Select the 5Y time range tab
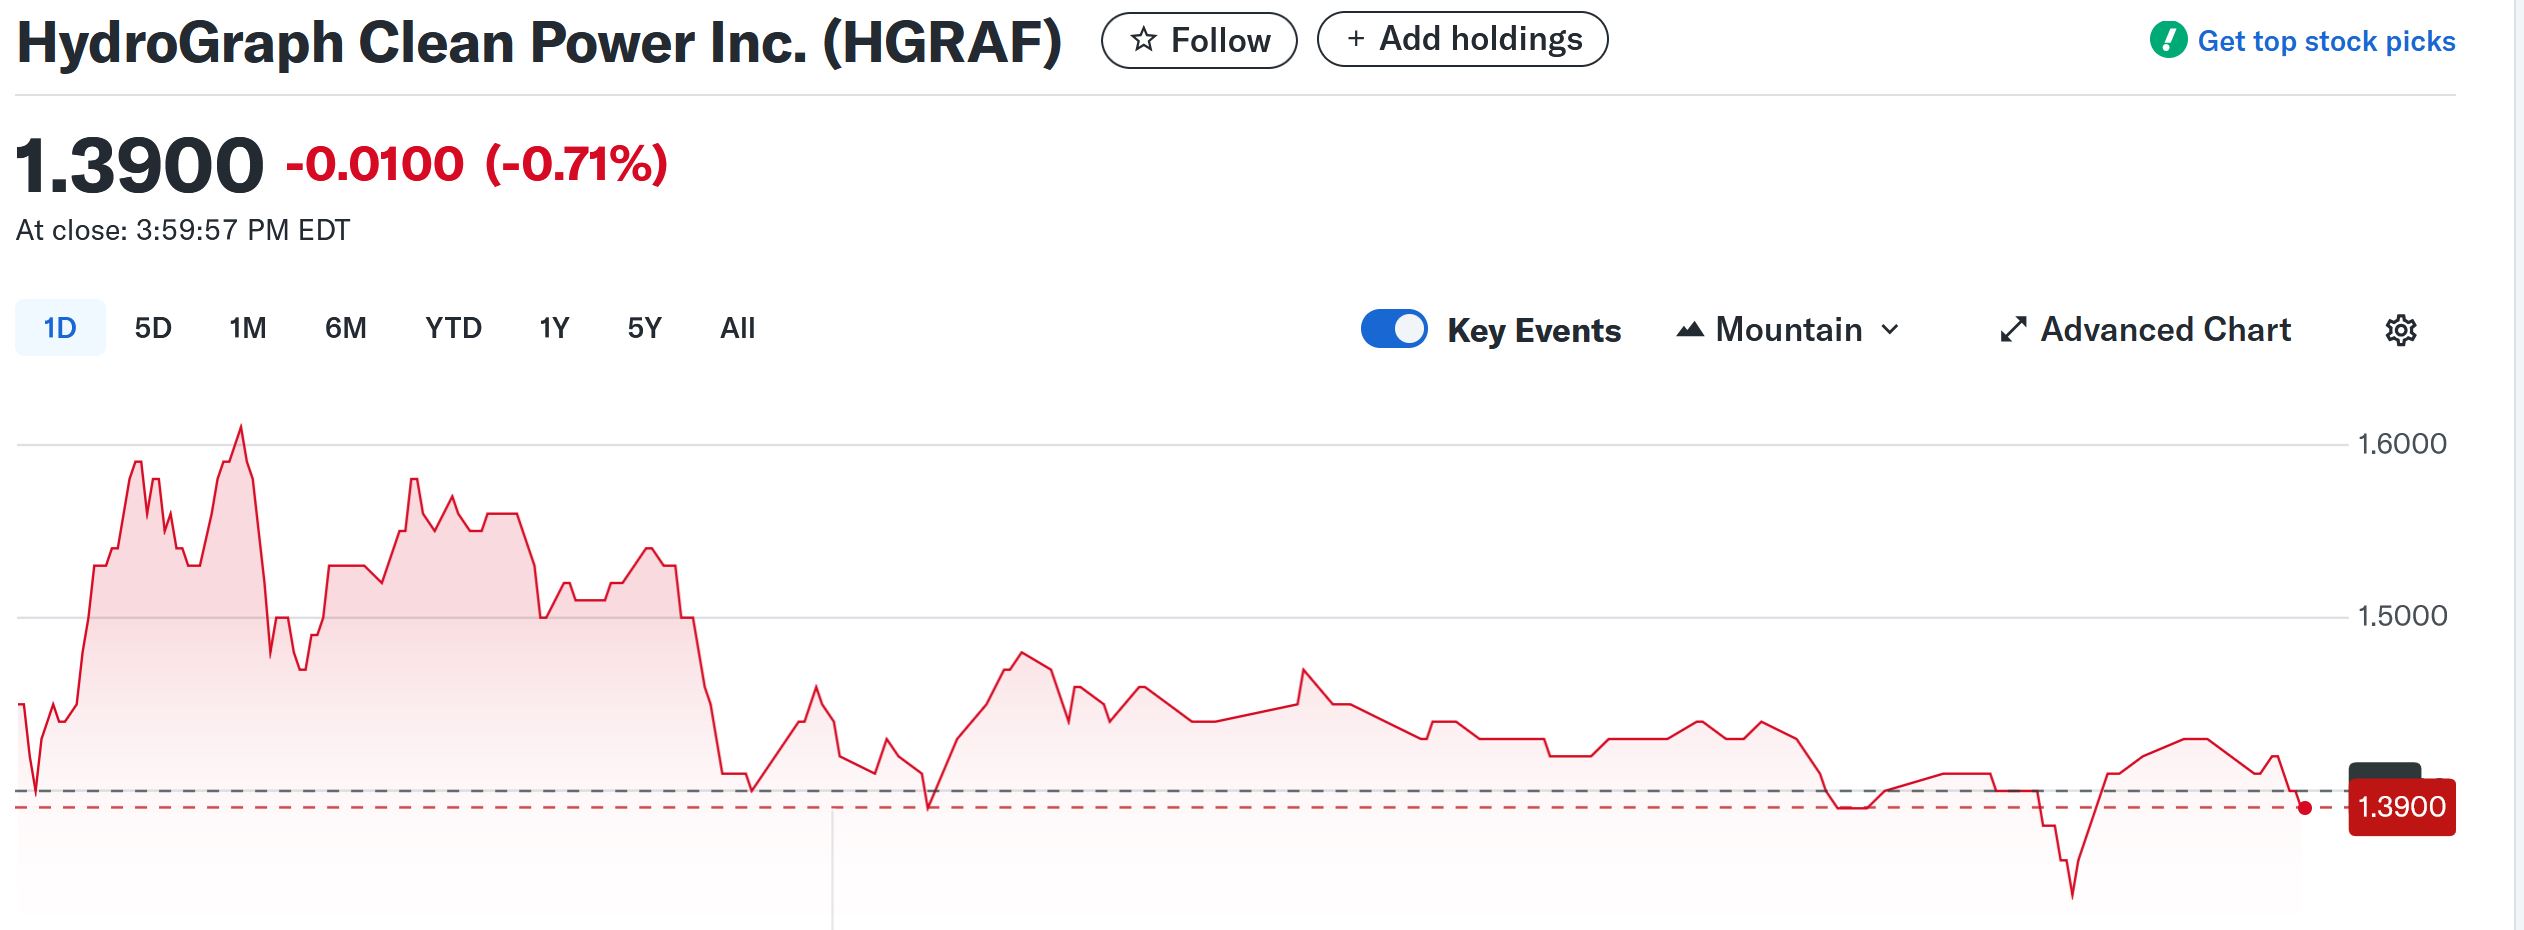 click(645, 328)
